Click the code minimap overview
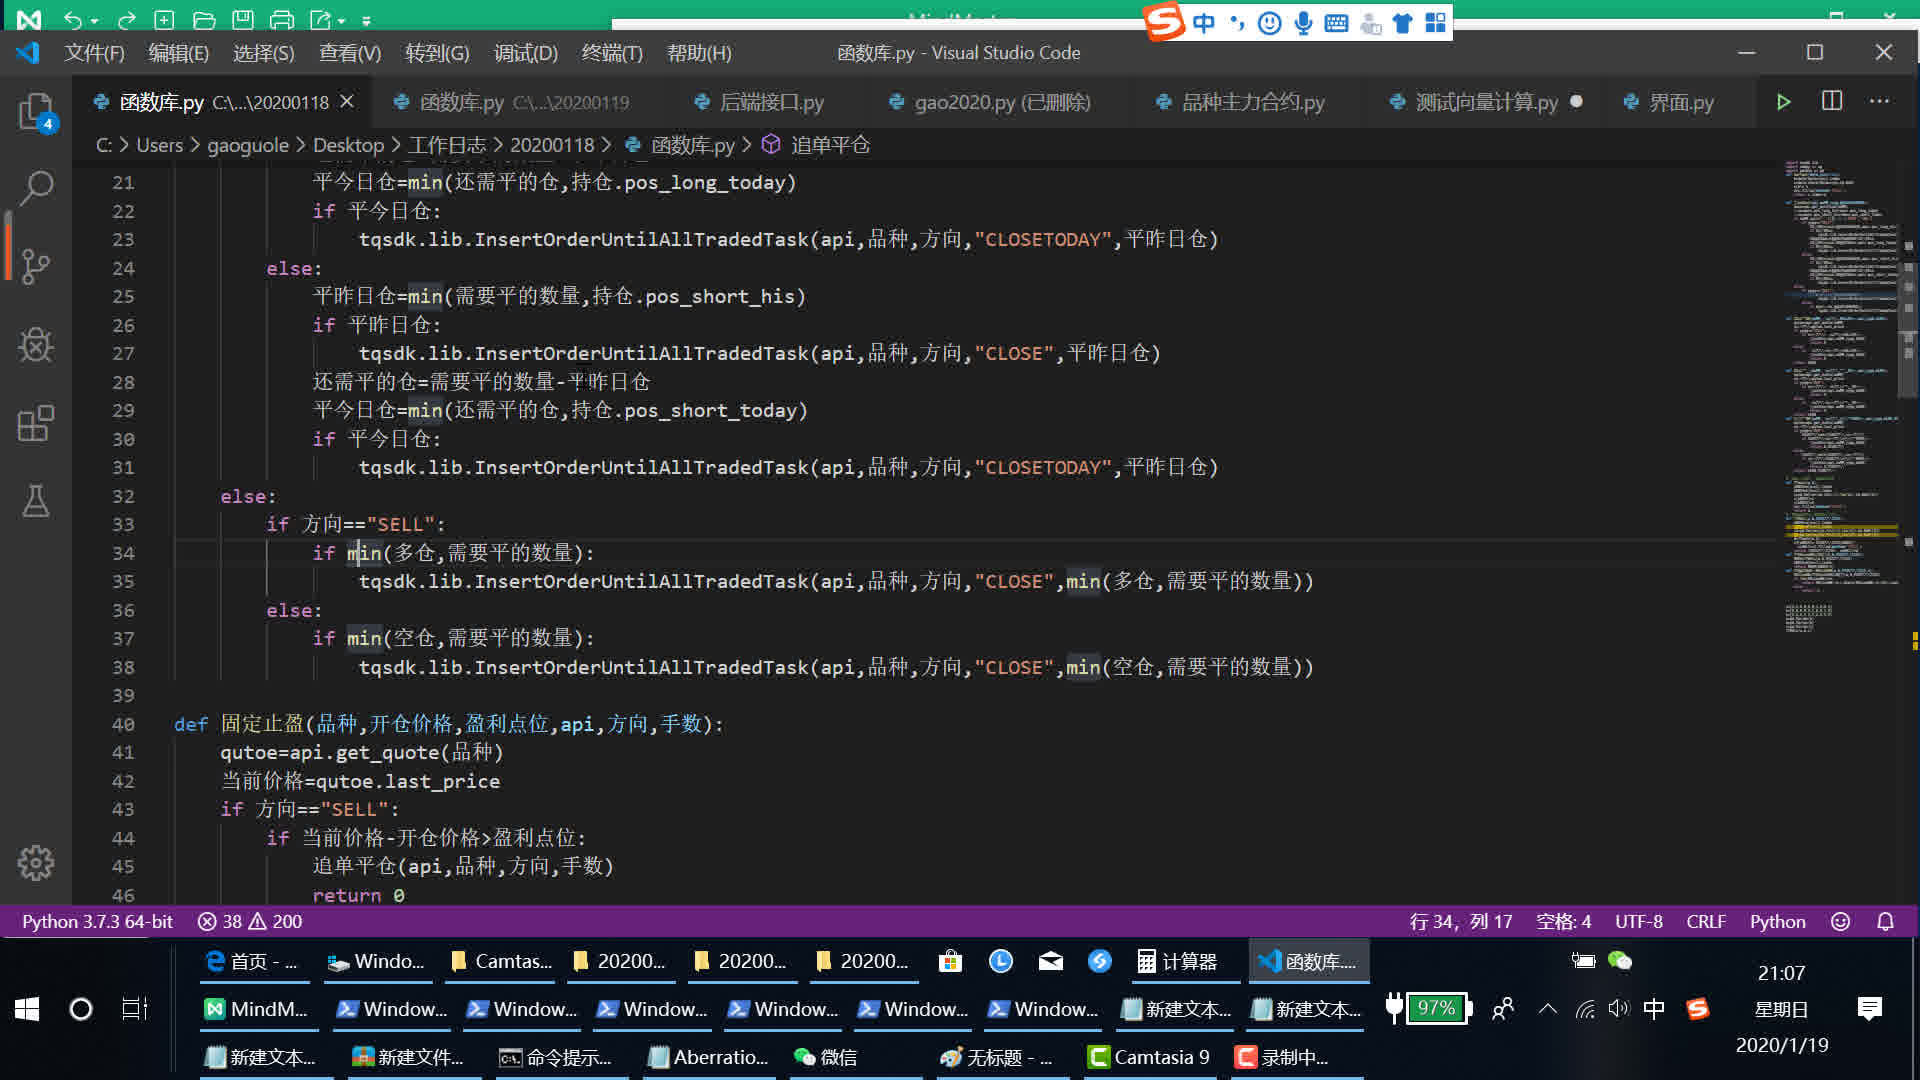1920x1080 pixels. pos(1840,396)
